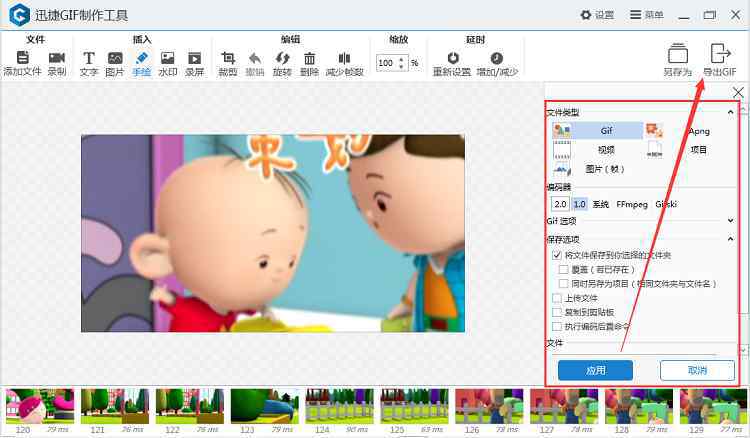The image size is (750, 438).
Task: Open the 菜单 hamburger menu
Action: pos(647,15)
